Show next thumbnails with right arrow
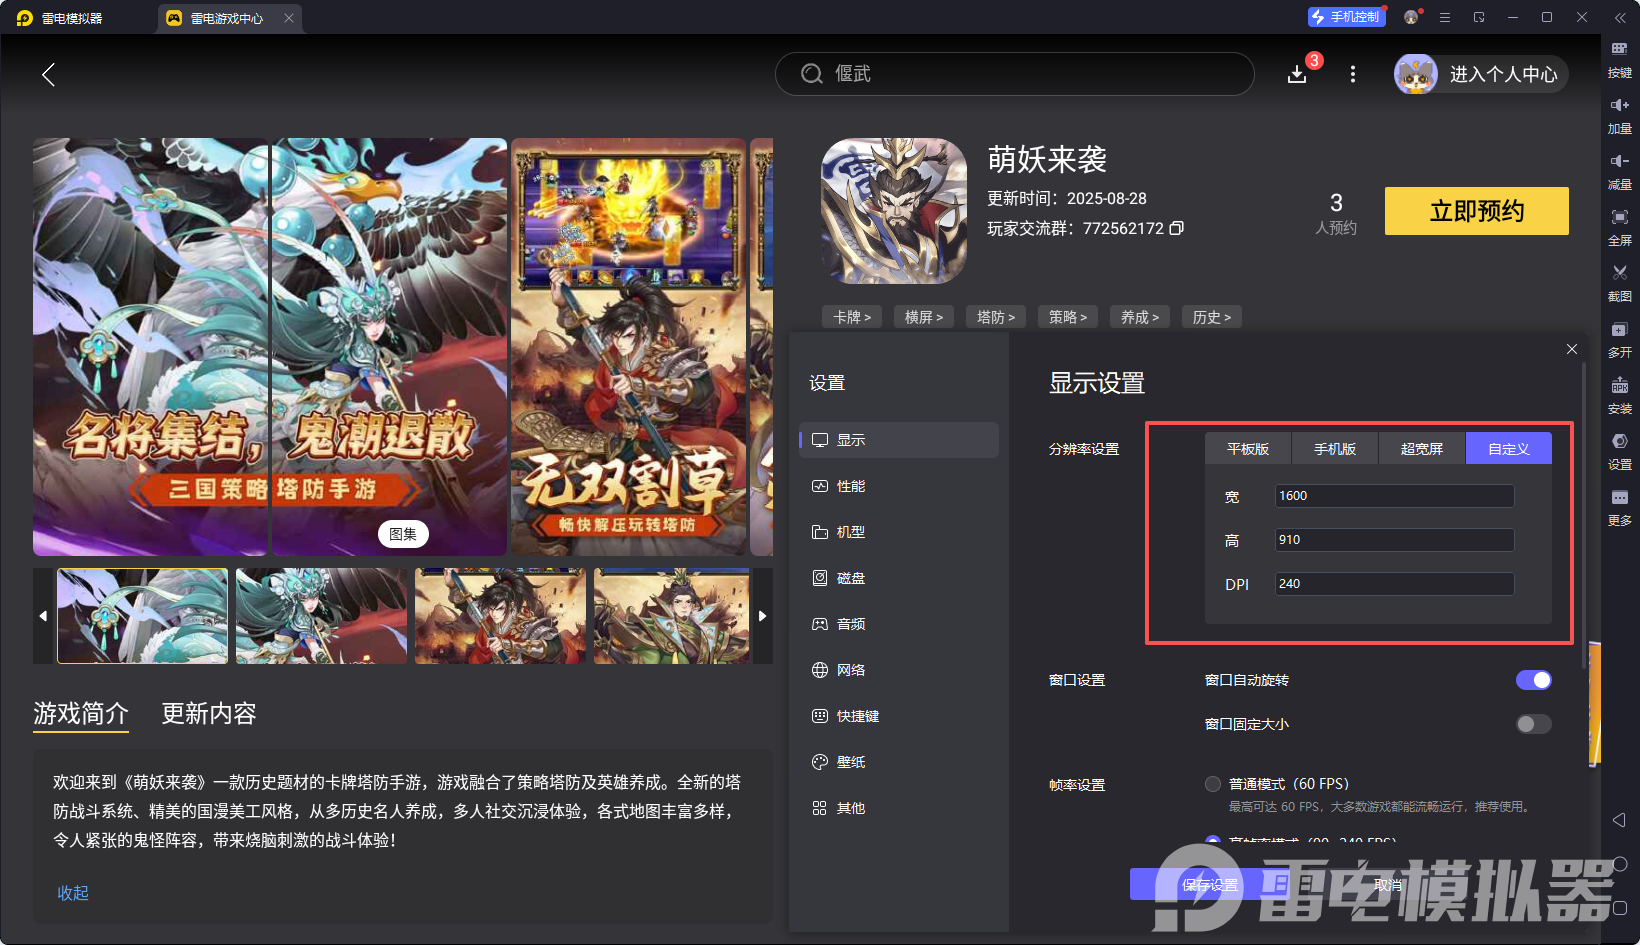The width and height of the screenshot is (1640, 945). pyautogui.click(x=762, y=616)
